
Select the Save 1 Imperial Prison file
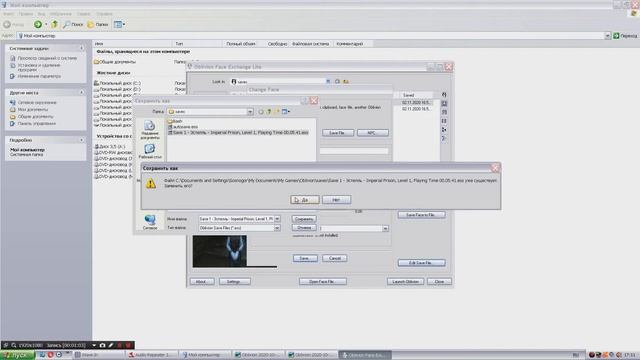(238, 133)
